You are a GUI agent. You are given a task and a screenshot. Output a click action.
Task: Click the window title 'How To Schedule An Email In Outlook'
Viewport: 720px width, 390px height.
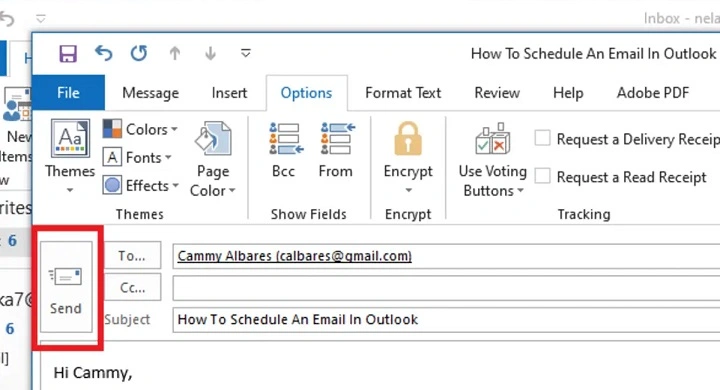pyautogui.click(x=593, y=54)
